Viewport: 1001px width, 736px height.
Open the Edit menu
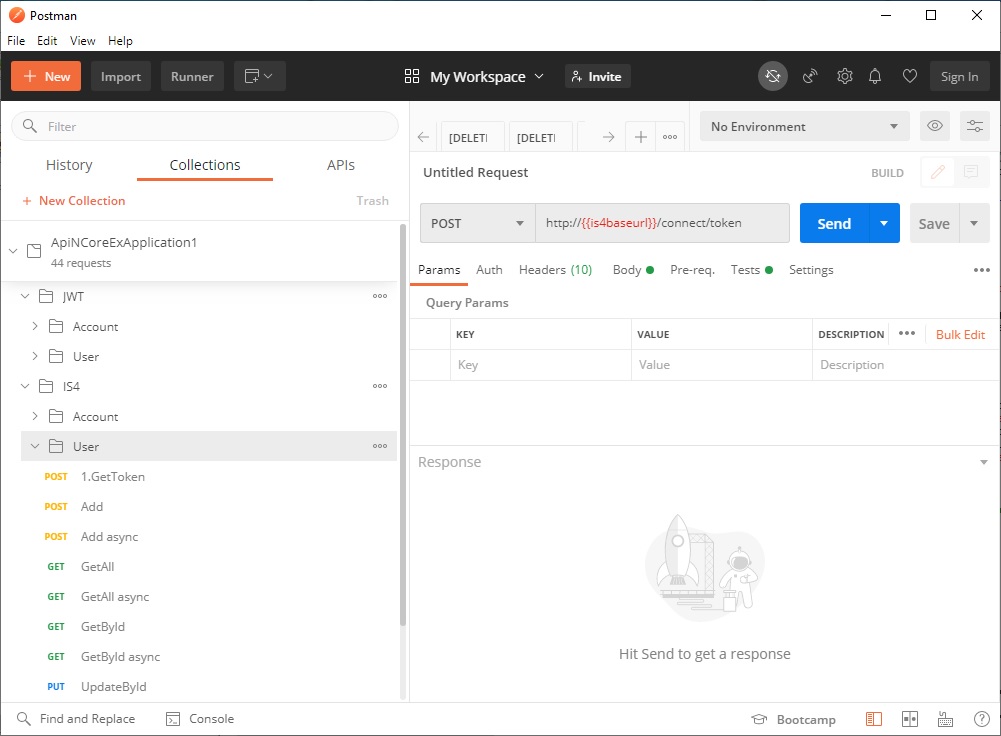47,41
